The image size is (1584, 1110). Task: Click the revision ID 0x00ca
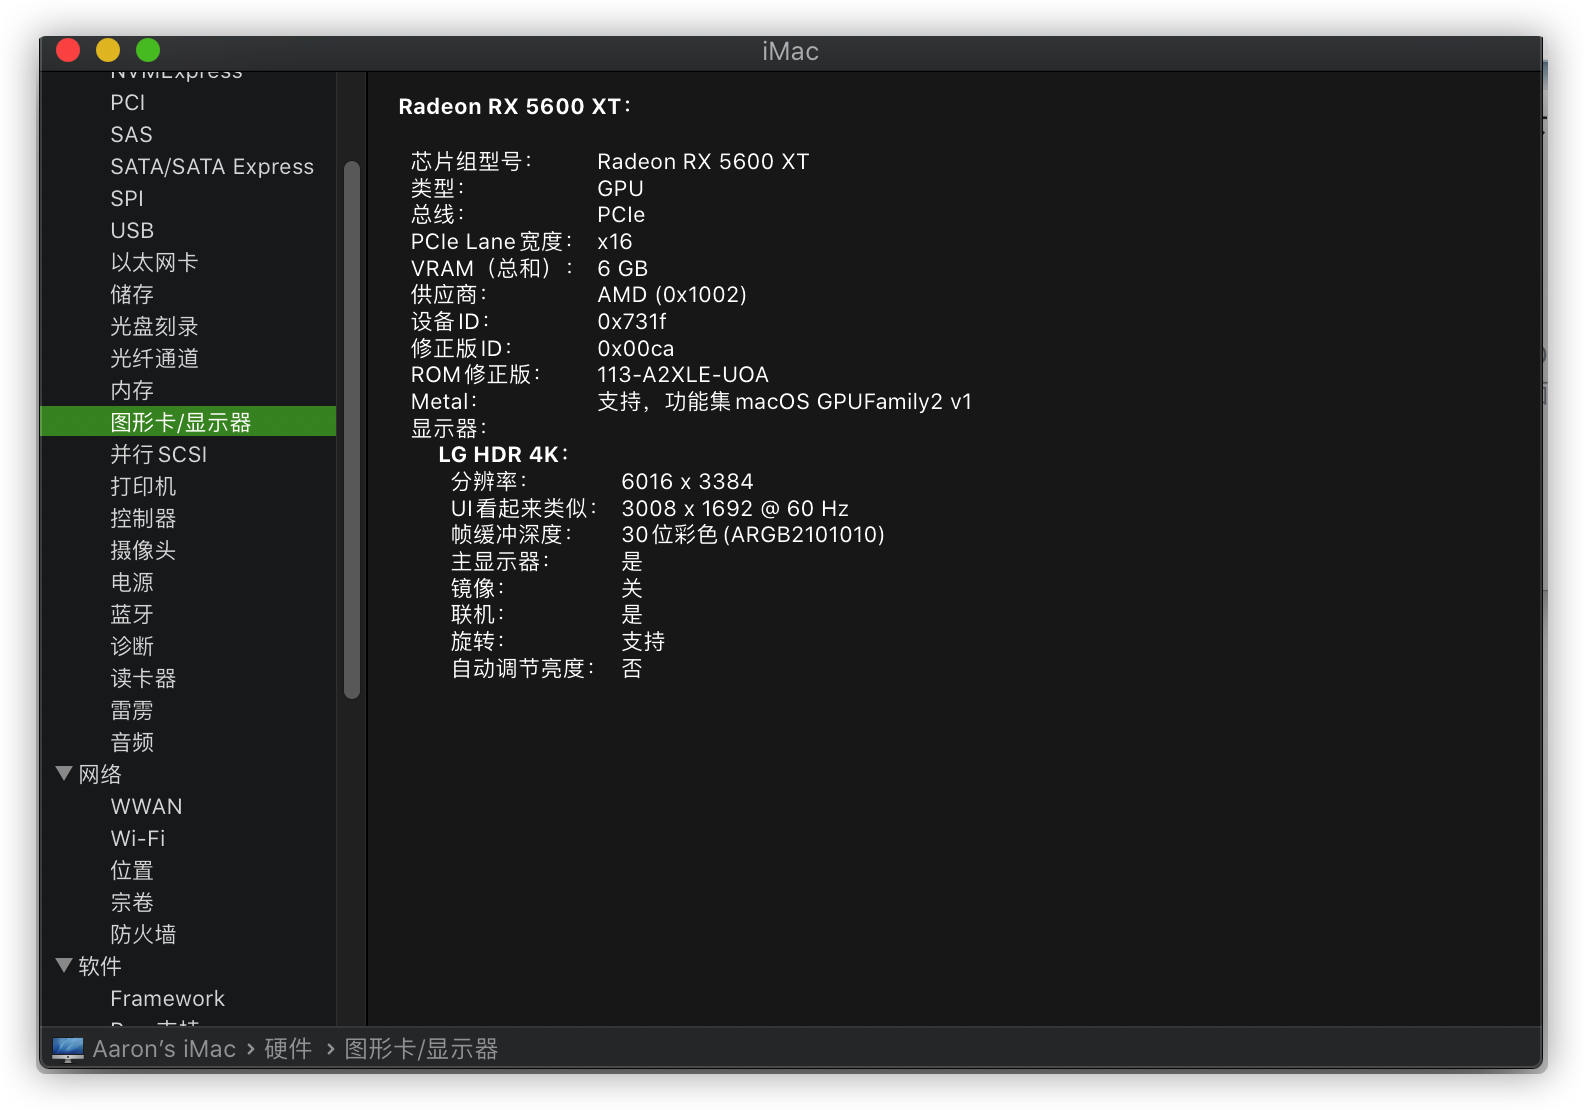click(x=635, y=348)
